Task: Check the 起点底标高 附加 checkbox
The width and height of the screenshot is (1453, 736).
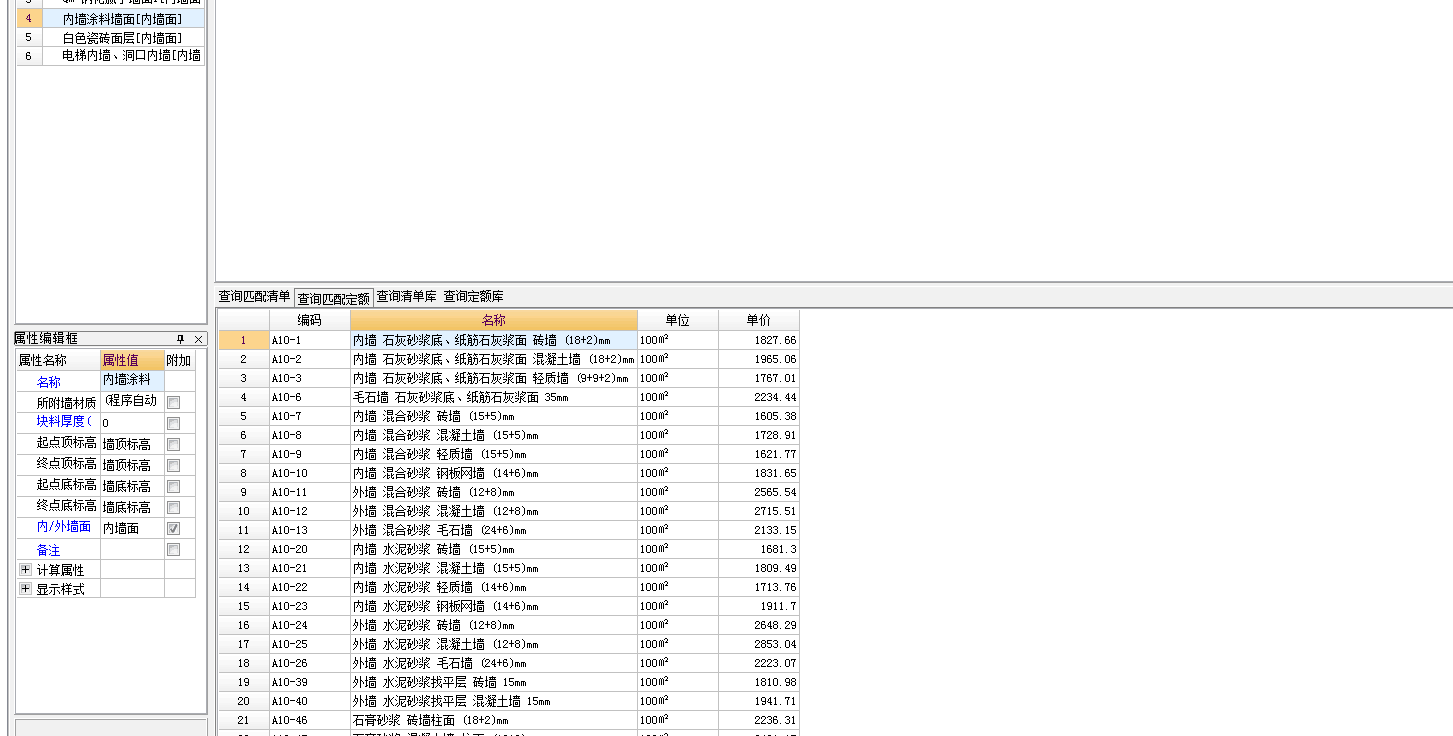Action: pyautogui.click(x=174, y=486)
